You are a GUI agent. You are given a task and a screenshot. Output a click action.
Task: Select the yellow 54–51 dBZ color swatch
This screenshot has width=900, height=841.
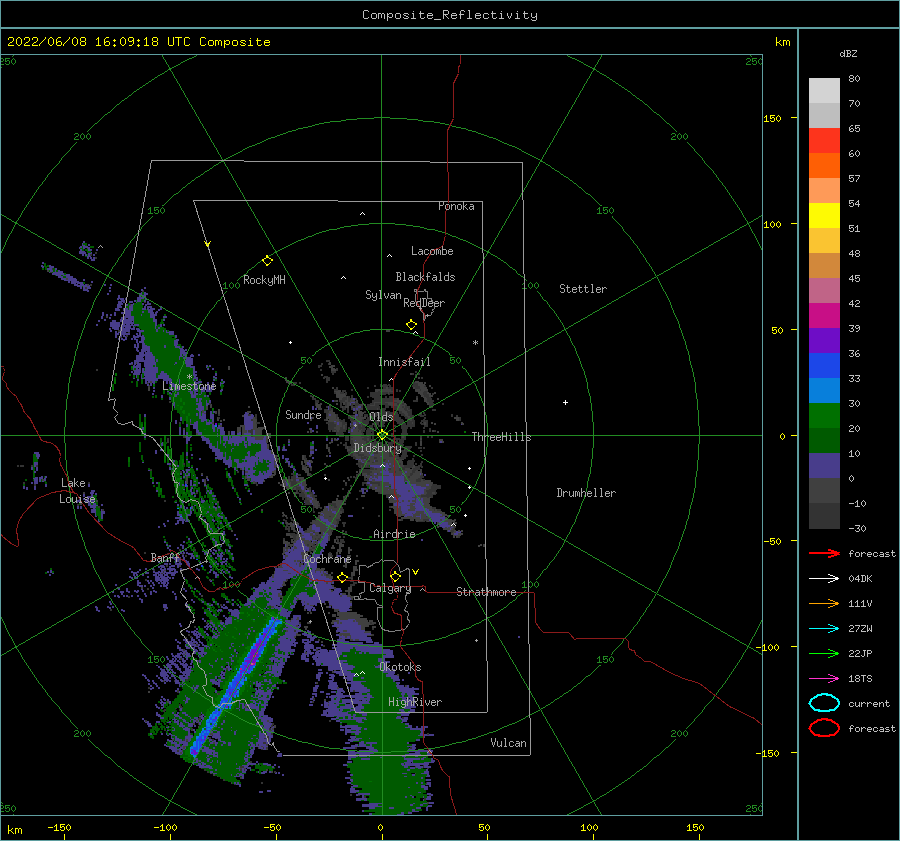pos(824,216)
